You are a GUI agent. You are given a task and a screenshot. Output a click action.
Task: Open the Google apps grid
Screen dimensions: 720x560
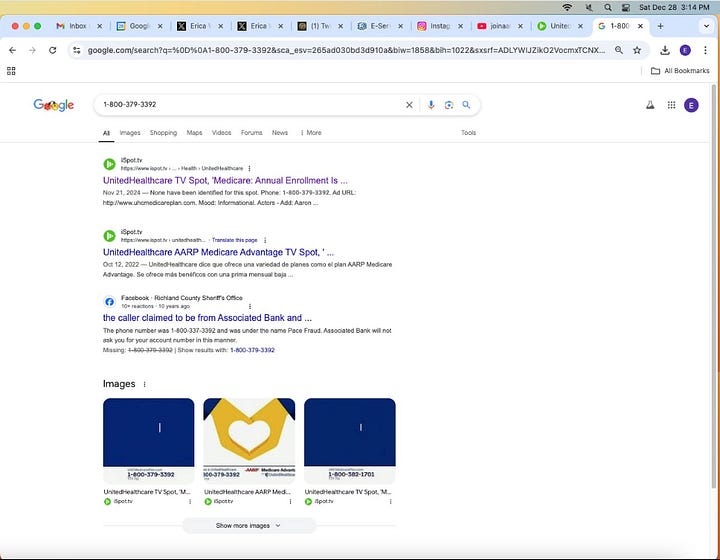671,105
